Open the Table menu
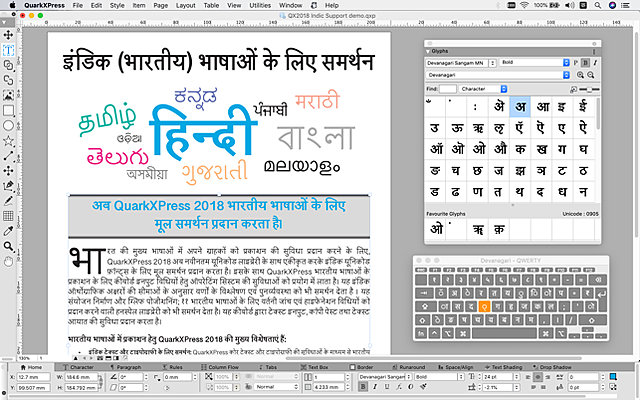The height and width of the screenshot is (400, 640). [211, 5]
